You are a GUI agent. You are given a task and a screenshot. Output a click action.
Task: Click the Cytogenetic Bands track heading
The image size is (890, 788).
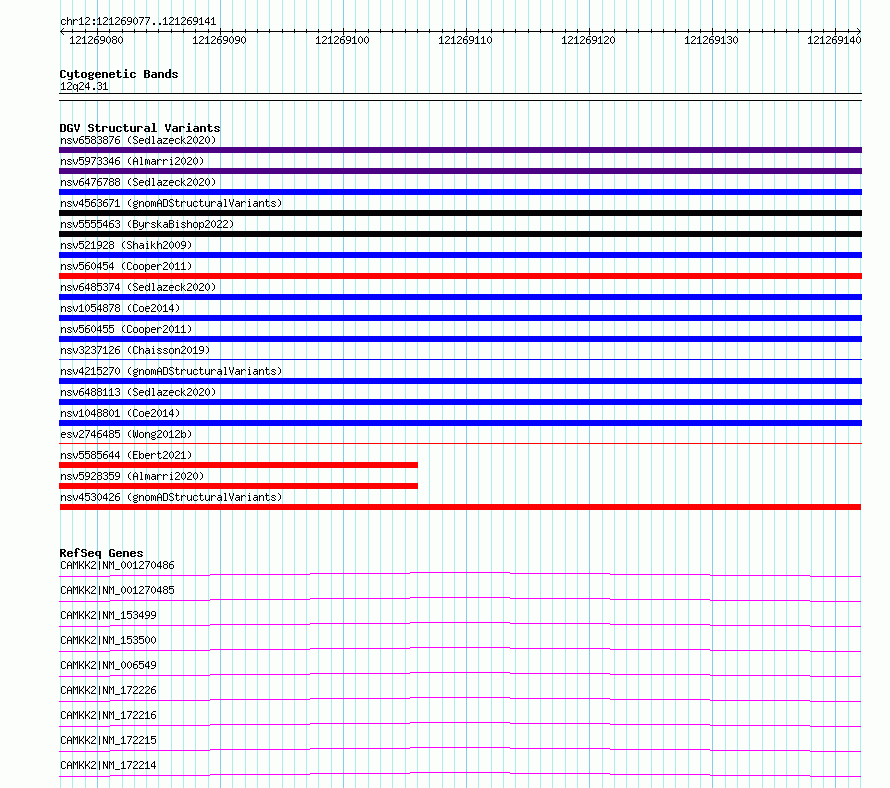click(x=119, y=74)
